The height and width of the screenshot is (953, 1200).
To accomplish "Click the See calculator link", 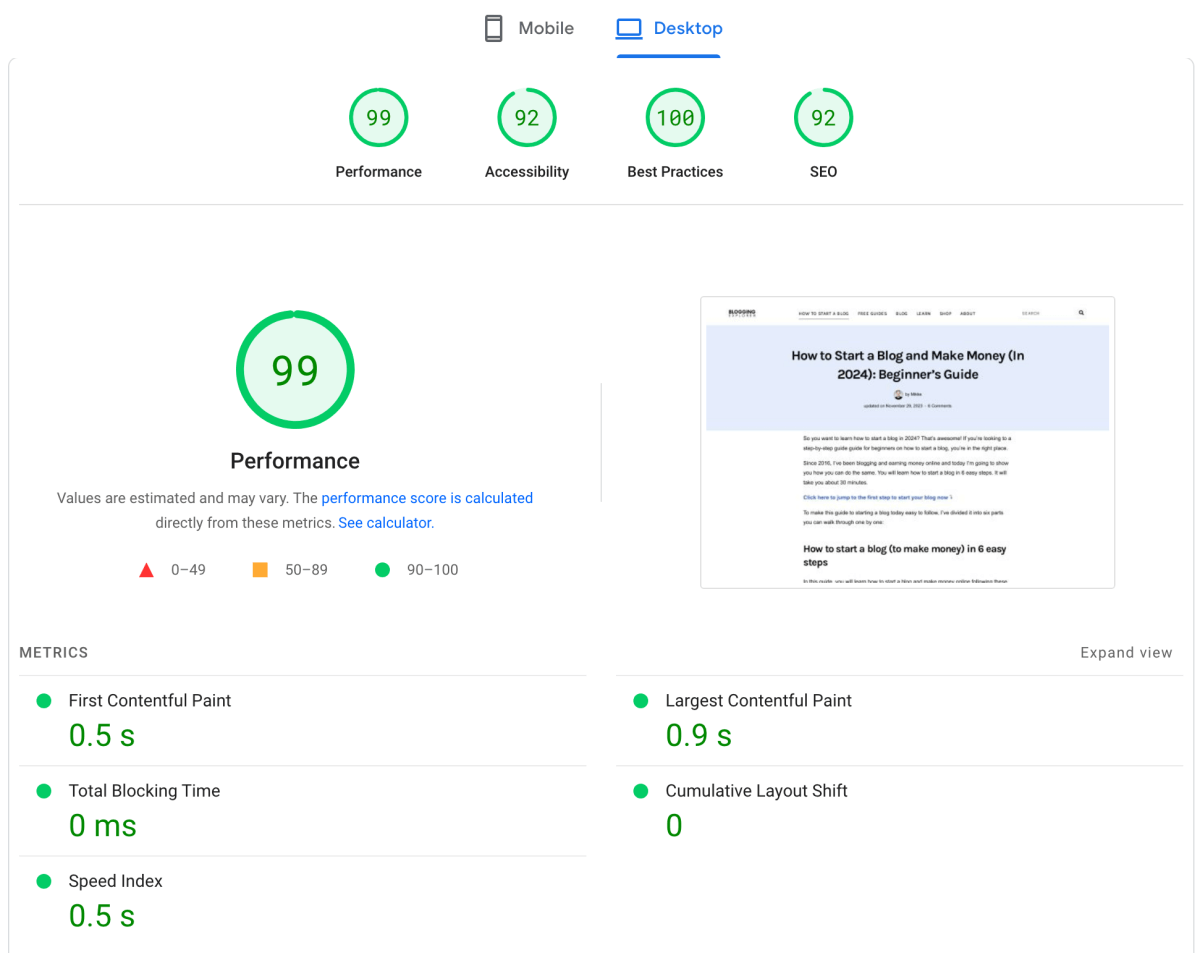I will tap(384, 522).
